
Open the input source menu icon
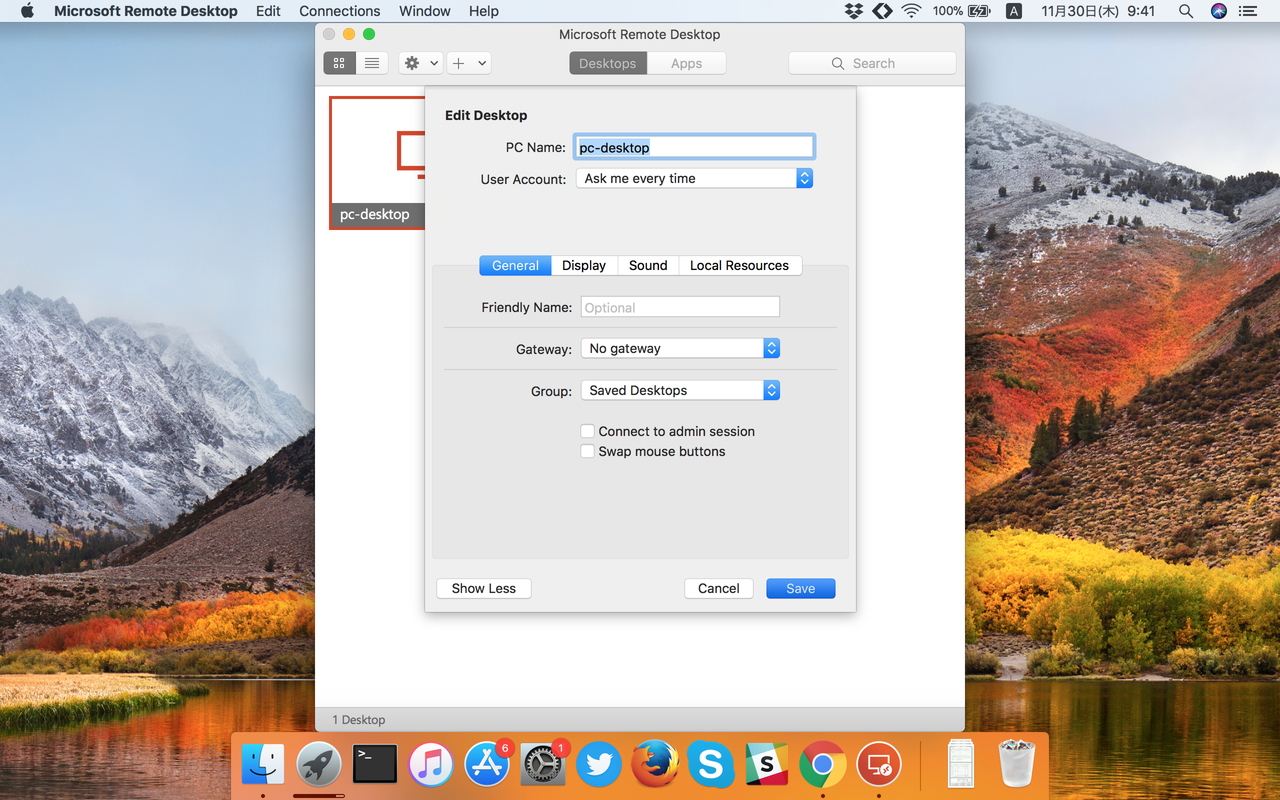(x=1013, y=11)
